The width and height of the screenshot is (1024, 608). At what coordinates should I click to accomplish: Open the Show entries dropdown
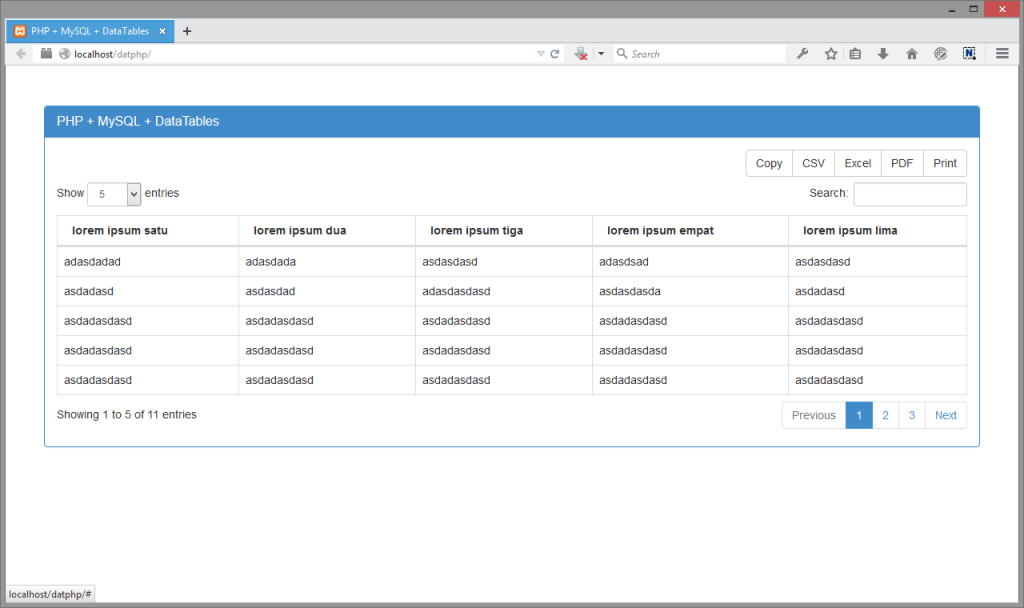[x=113, y=193]
